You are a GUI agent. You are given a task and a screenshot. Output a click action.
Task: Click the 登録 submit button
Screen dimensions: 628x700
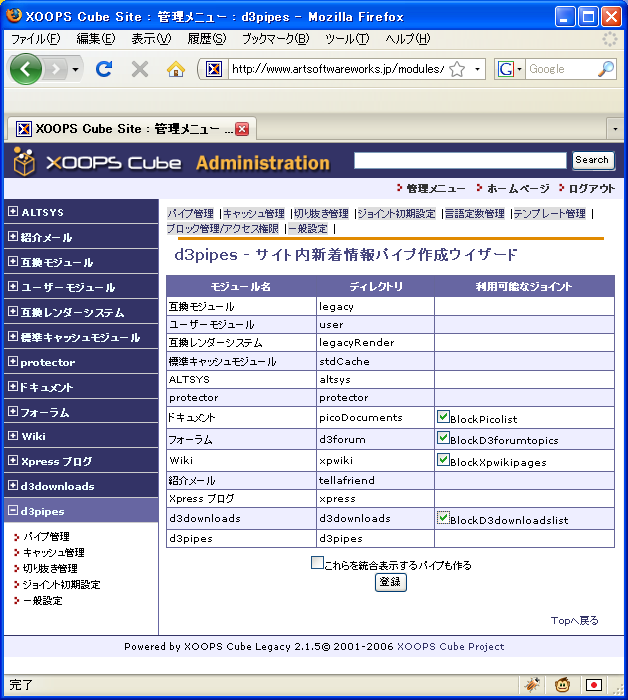(391, 582)
